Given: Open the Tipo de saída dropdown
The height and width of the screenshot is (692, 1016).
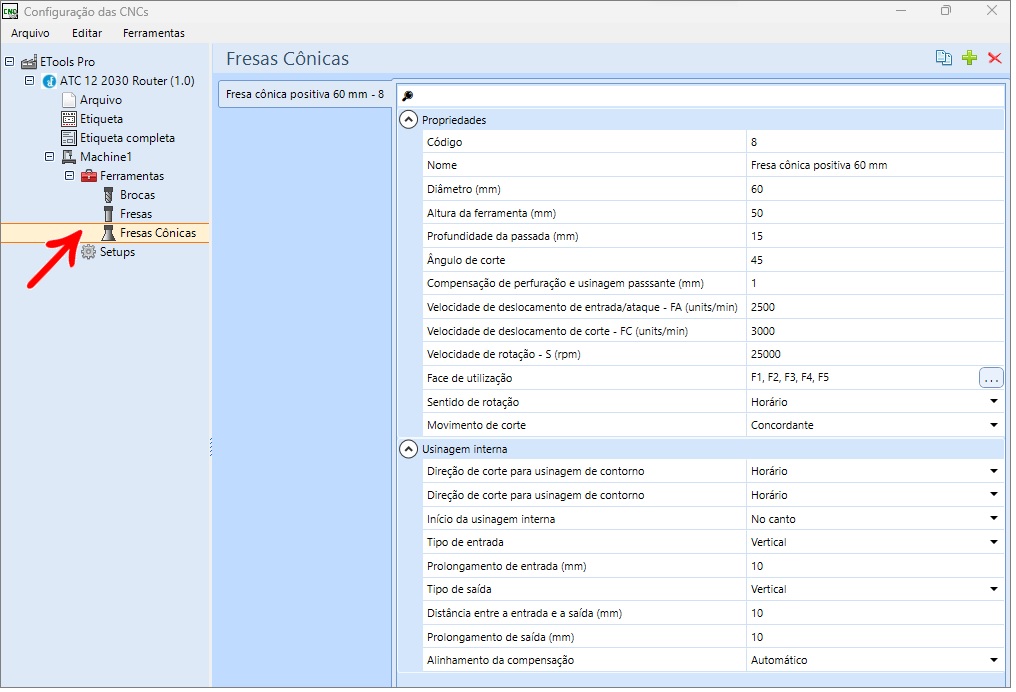Looking at the screenshot, I should [993, 589].
